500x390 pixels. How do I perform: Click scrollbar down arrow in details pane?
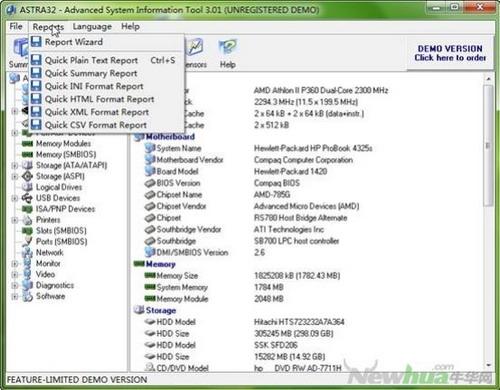tap(488, 366)
